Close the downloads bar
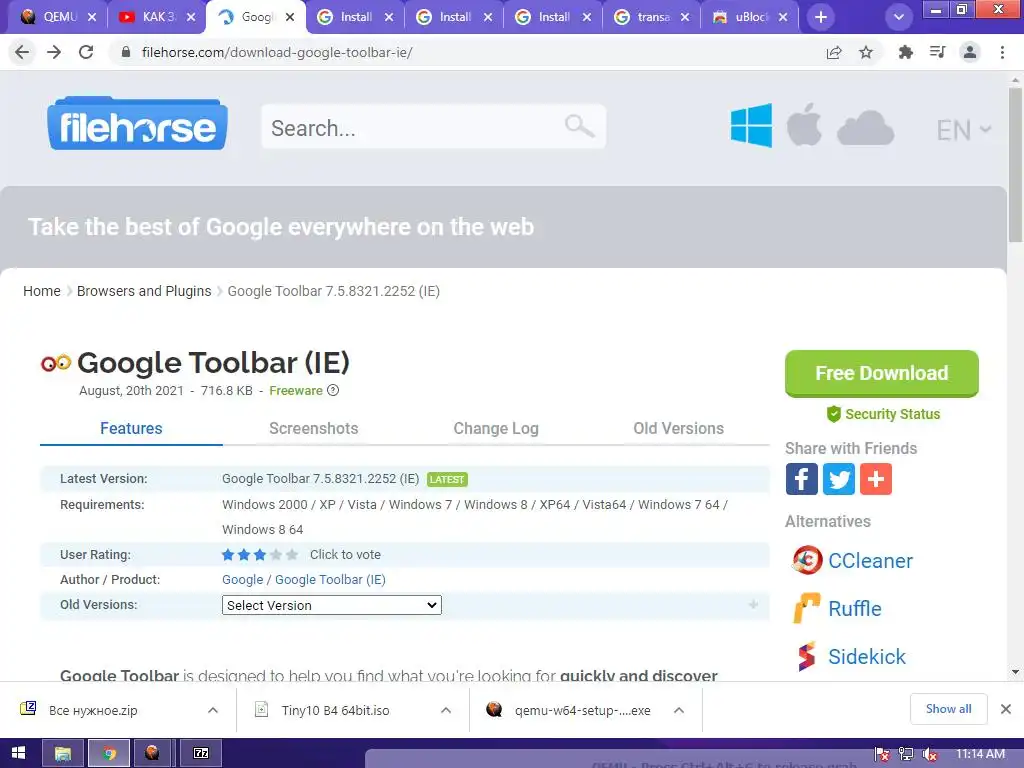This screenshot has width=1024, height=768. coord(1006,709)
